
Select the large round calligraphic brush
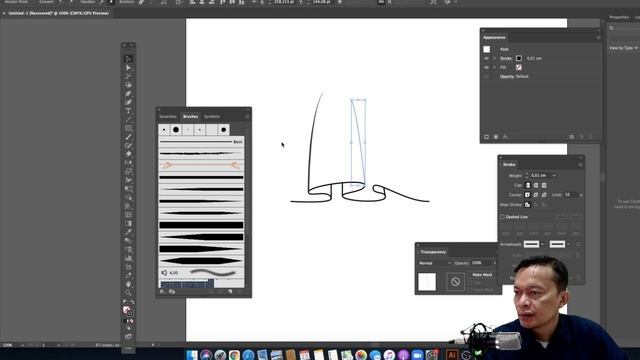coord(176,130)
